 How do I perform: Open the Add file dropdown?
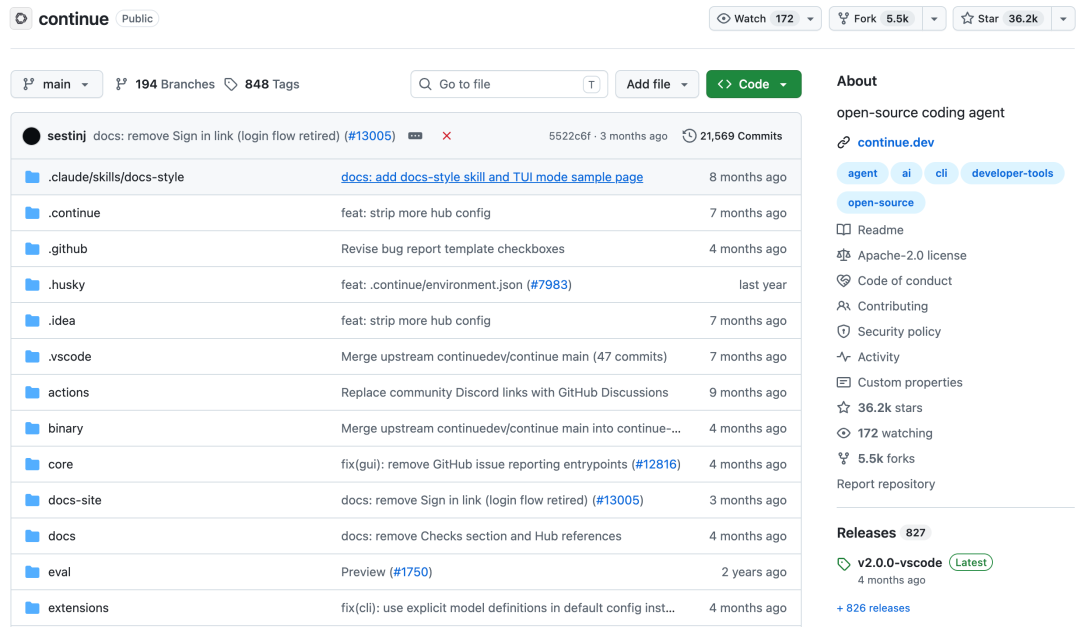click(656, 84)
